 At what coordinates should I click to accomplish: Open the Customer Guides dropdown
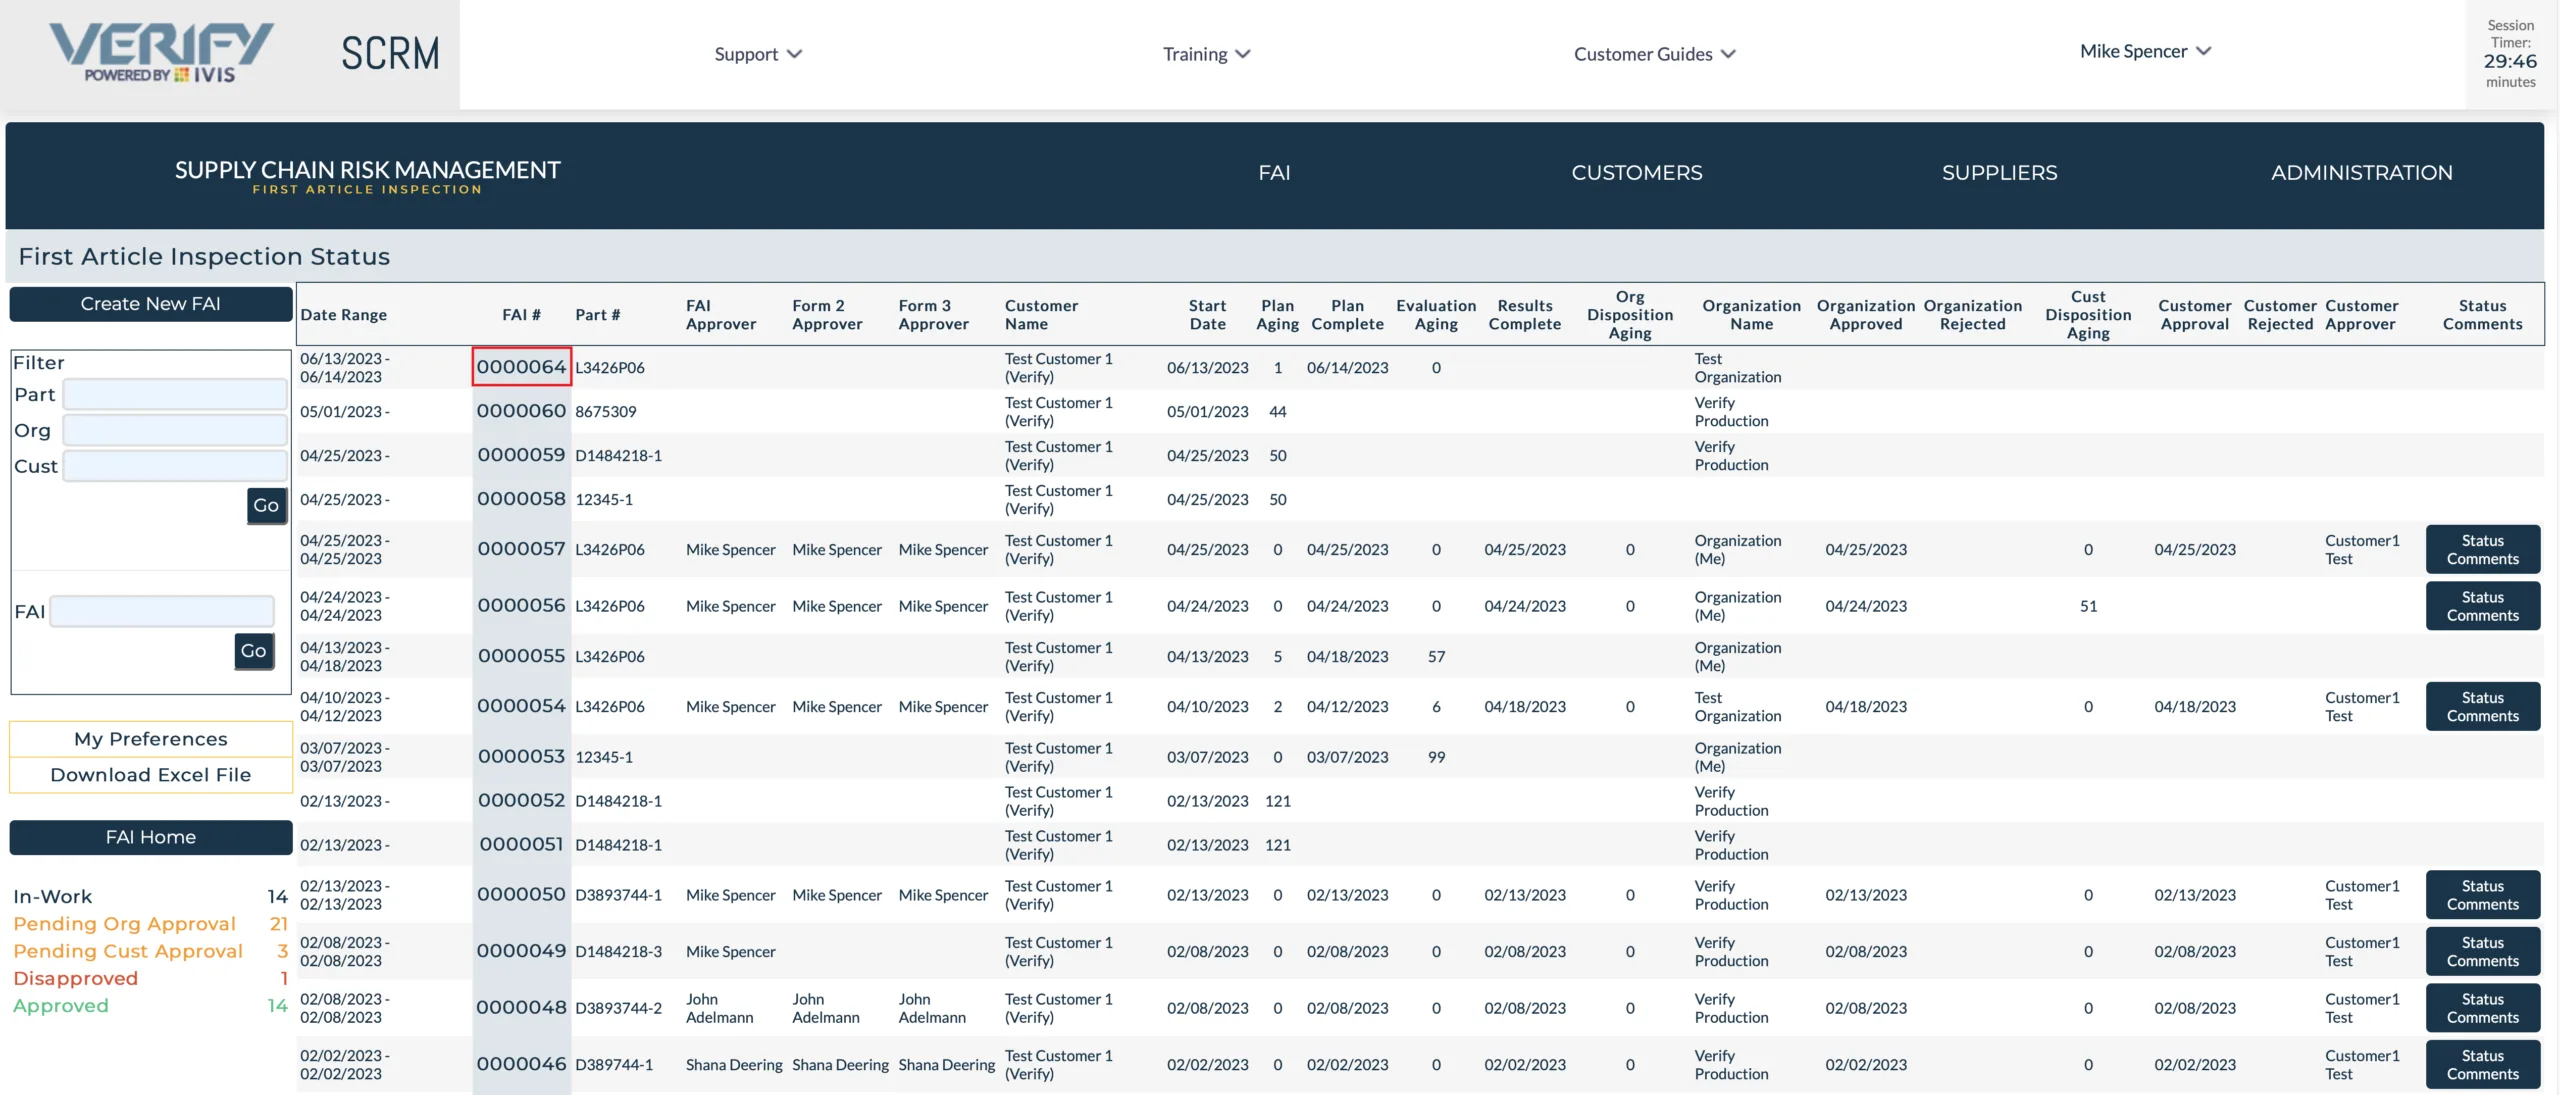point(1654,54)
